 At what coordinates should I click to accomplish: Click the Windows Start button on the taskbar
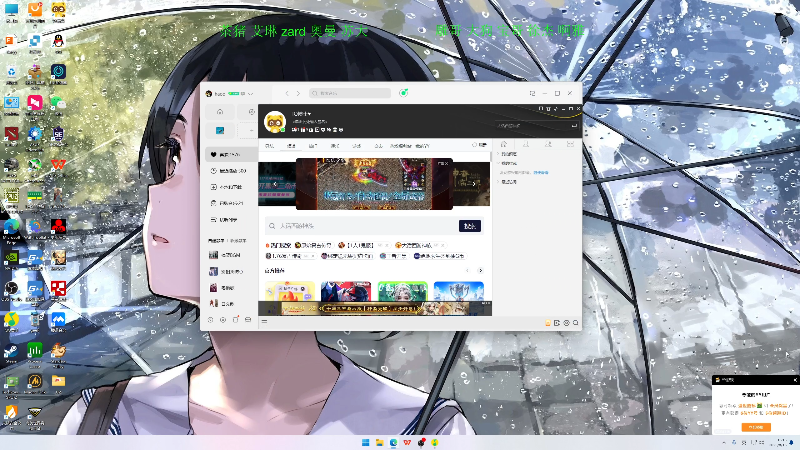coord(365,442)
